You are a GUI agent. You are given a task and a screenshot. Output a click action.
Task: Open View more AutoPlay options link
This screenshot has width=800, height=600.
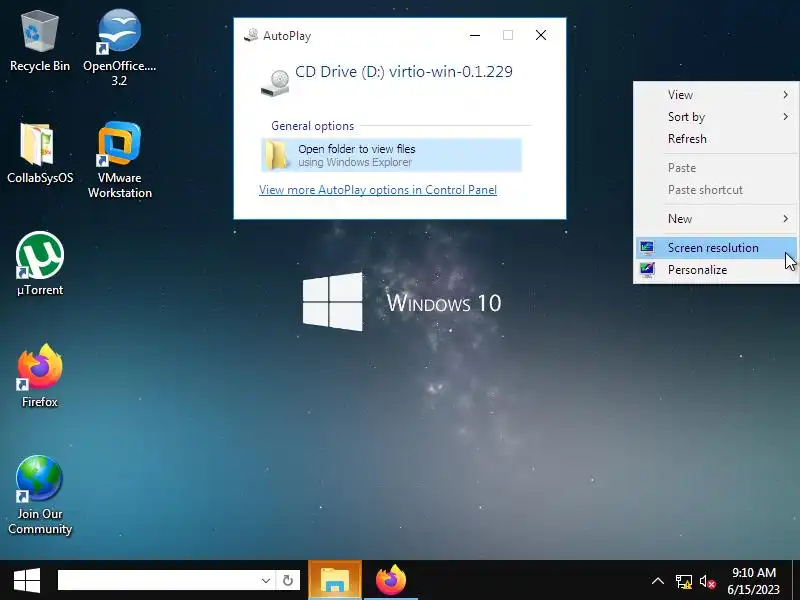[x=378, y=190]
